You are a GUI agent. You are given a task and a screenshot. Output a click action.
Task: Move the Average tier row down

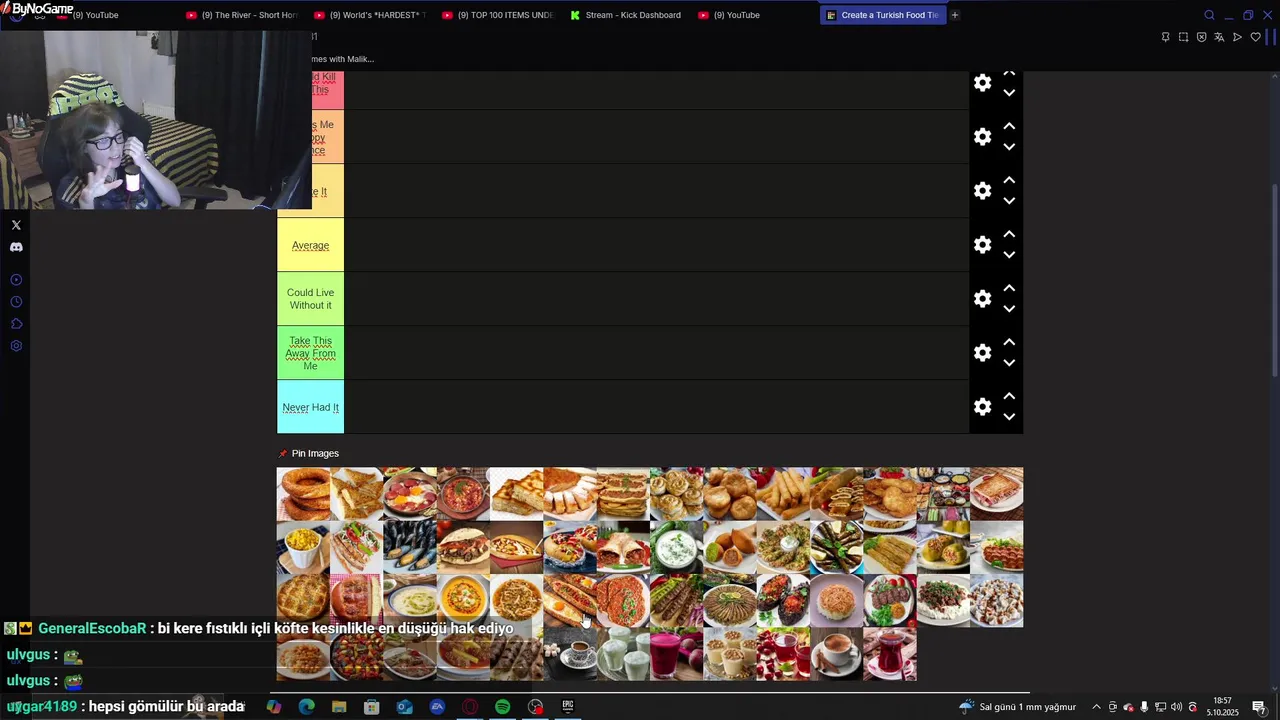1009,255
